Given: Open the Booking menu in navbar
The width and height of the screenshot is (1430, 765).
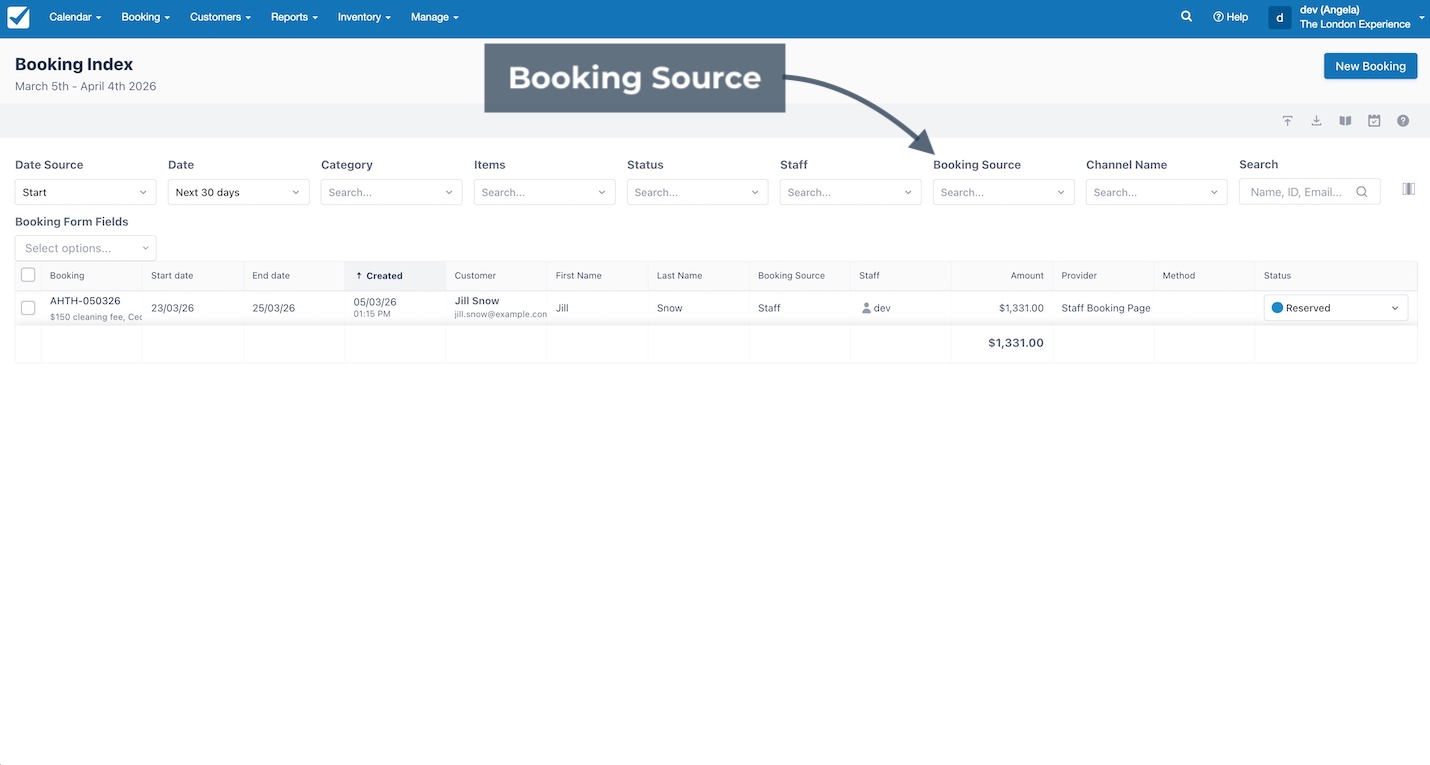Looking at the screenshot, I should [x=145, y=17].
